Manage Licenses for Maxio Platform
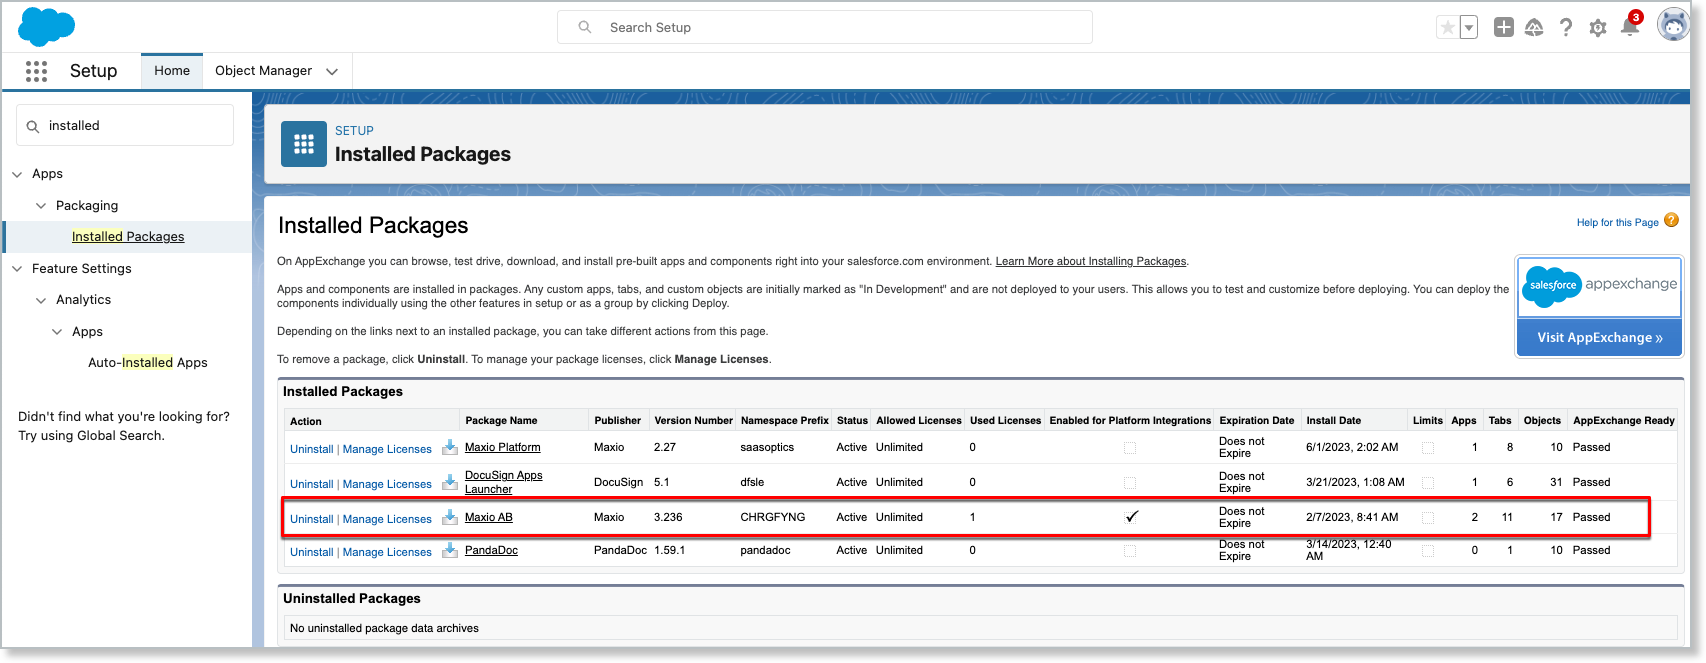1706x663 pixels. click(387, 449)
